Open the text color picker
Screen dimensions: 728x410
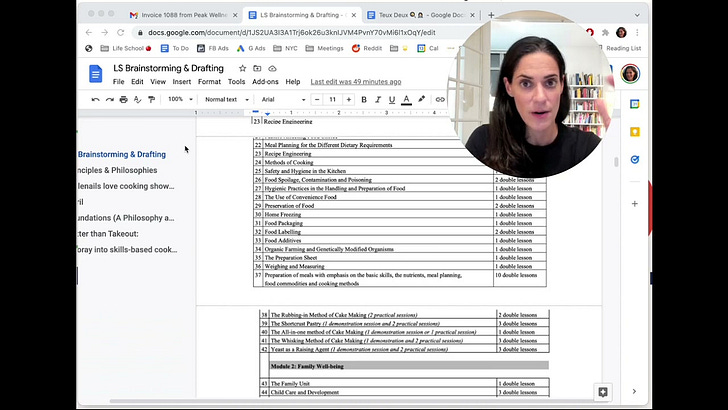coord(406,99)
